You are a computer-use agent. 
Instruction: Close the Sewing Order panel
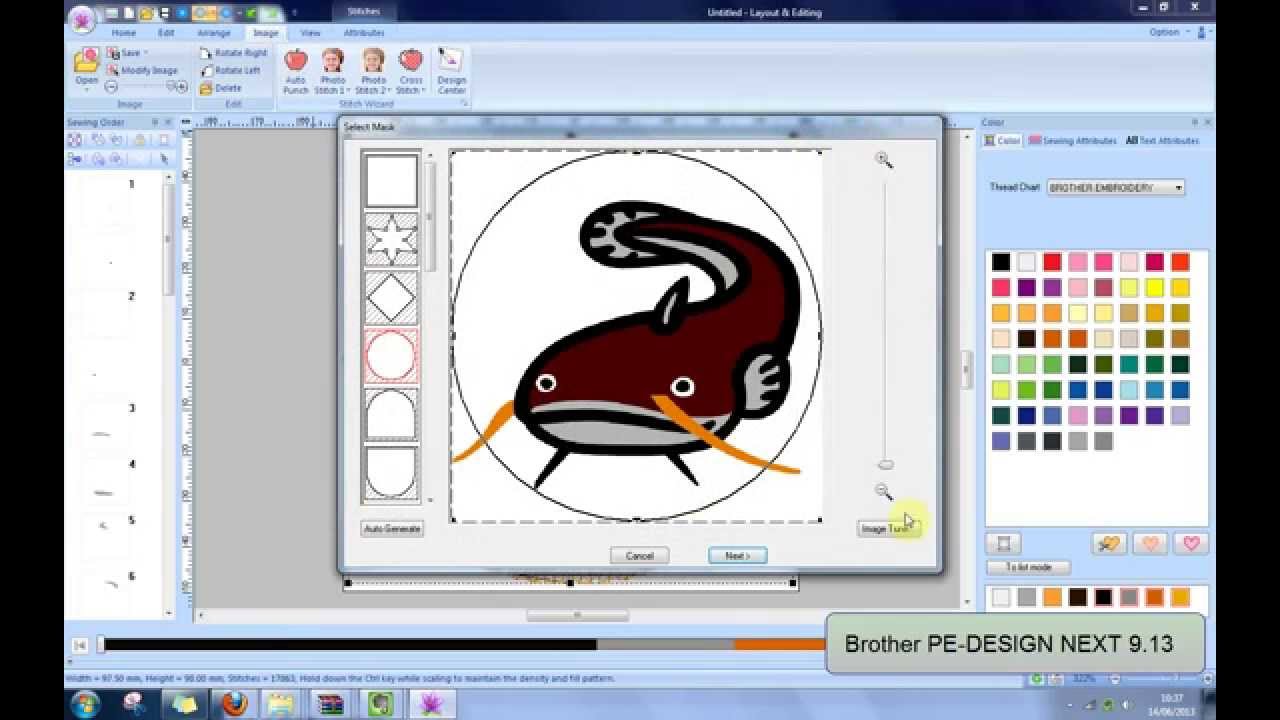[x=170, y=123]
